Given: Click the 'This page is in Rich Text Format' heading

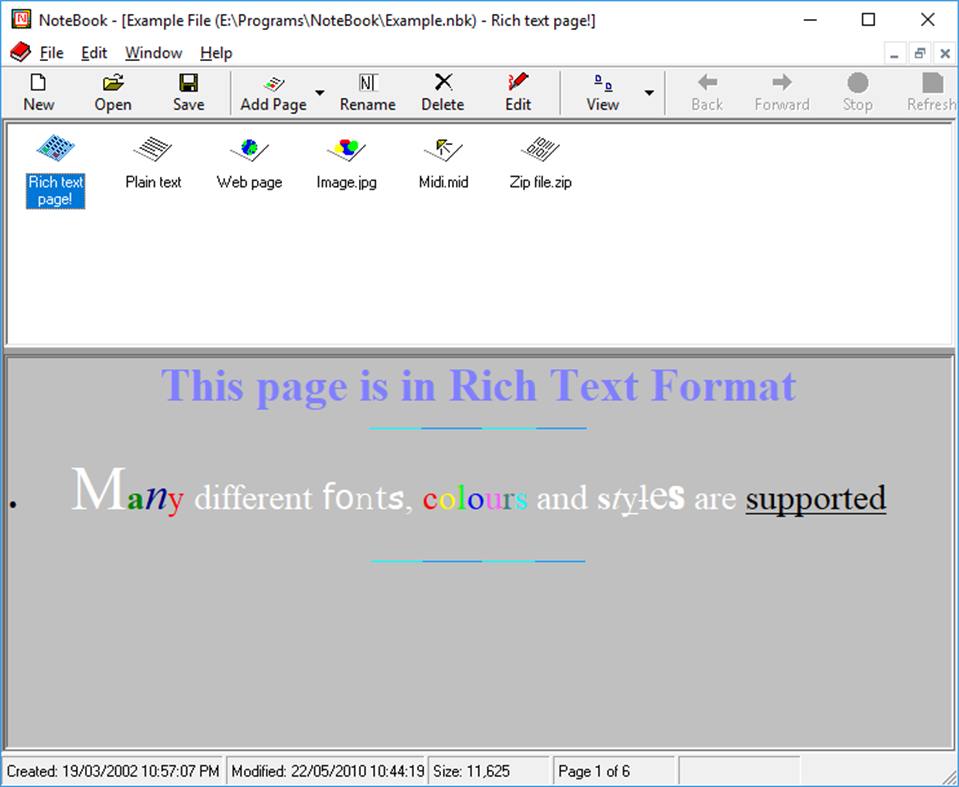Looking at the screenshot, I should tap(478, 386).
